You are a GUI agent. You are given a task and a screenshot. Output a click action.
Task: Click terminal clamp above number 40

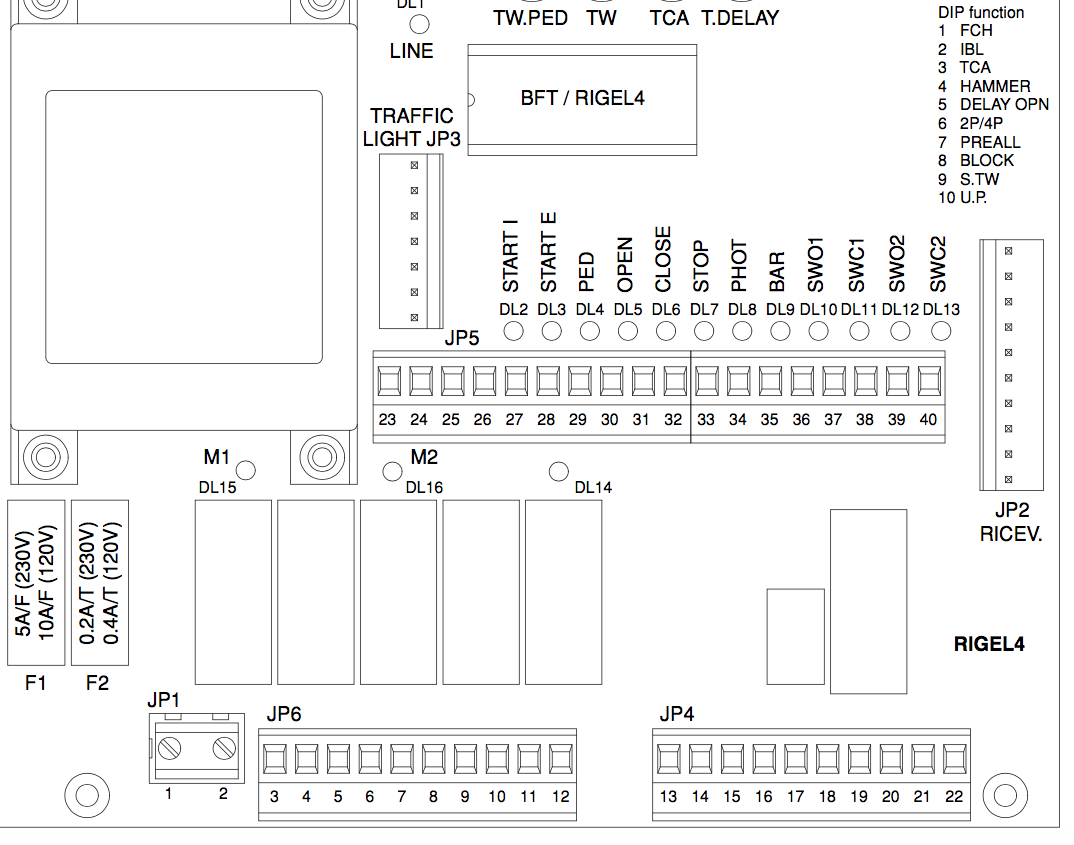point(929,381)
